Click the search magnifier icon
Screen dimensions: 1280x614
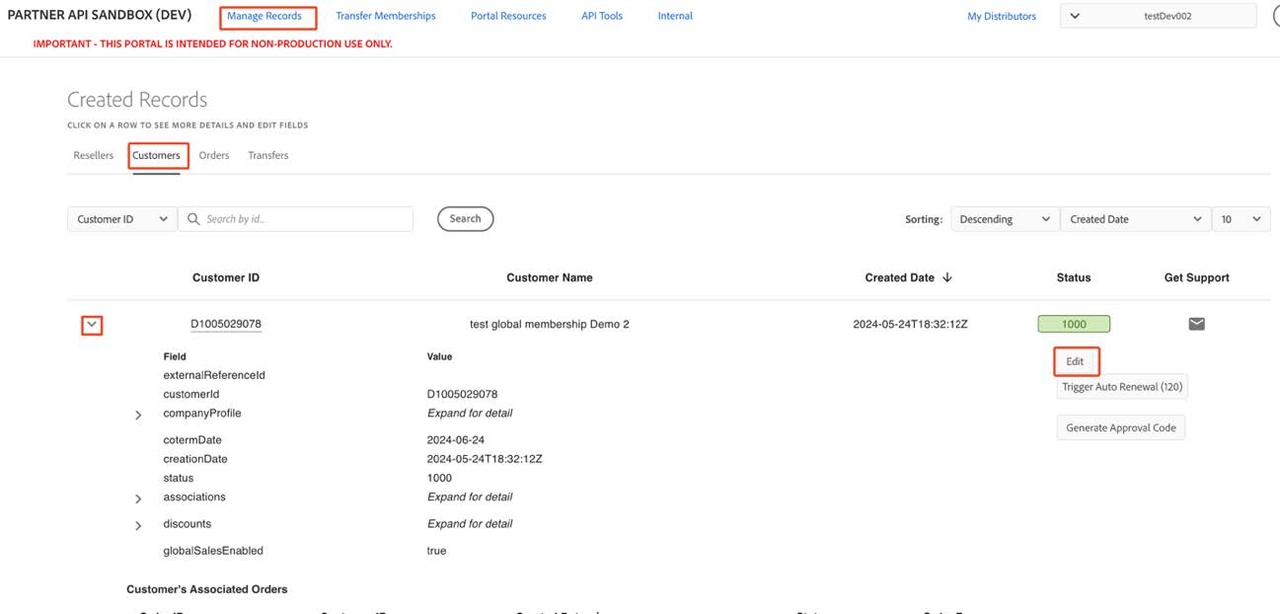tap(192, 219)
